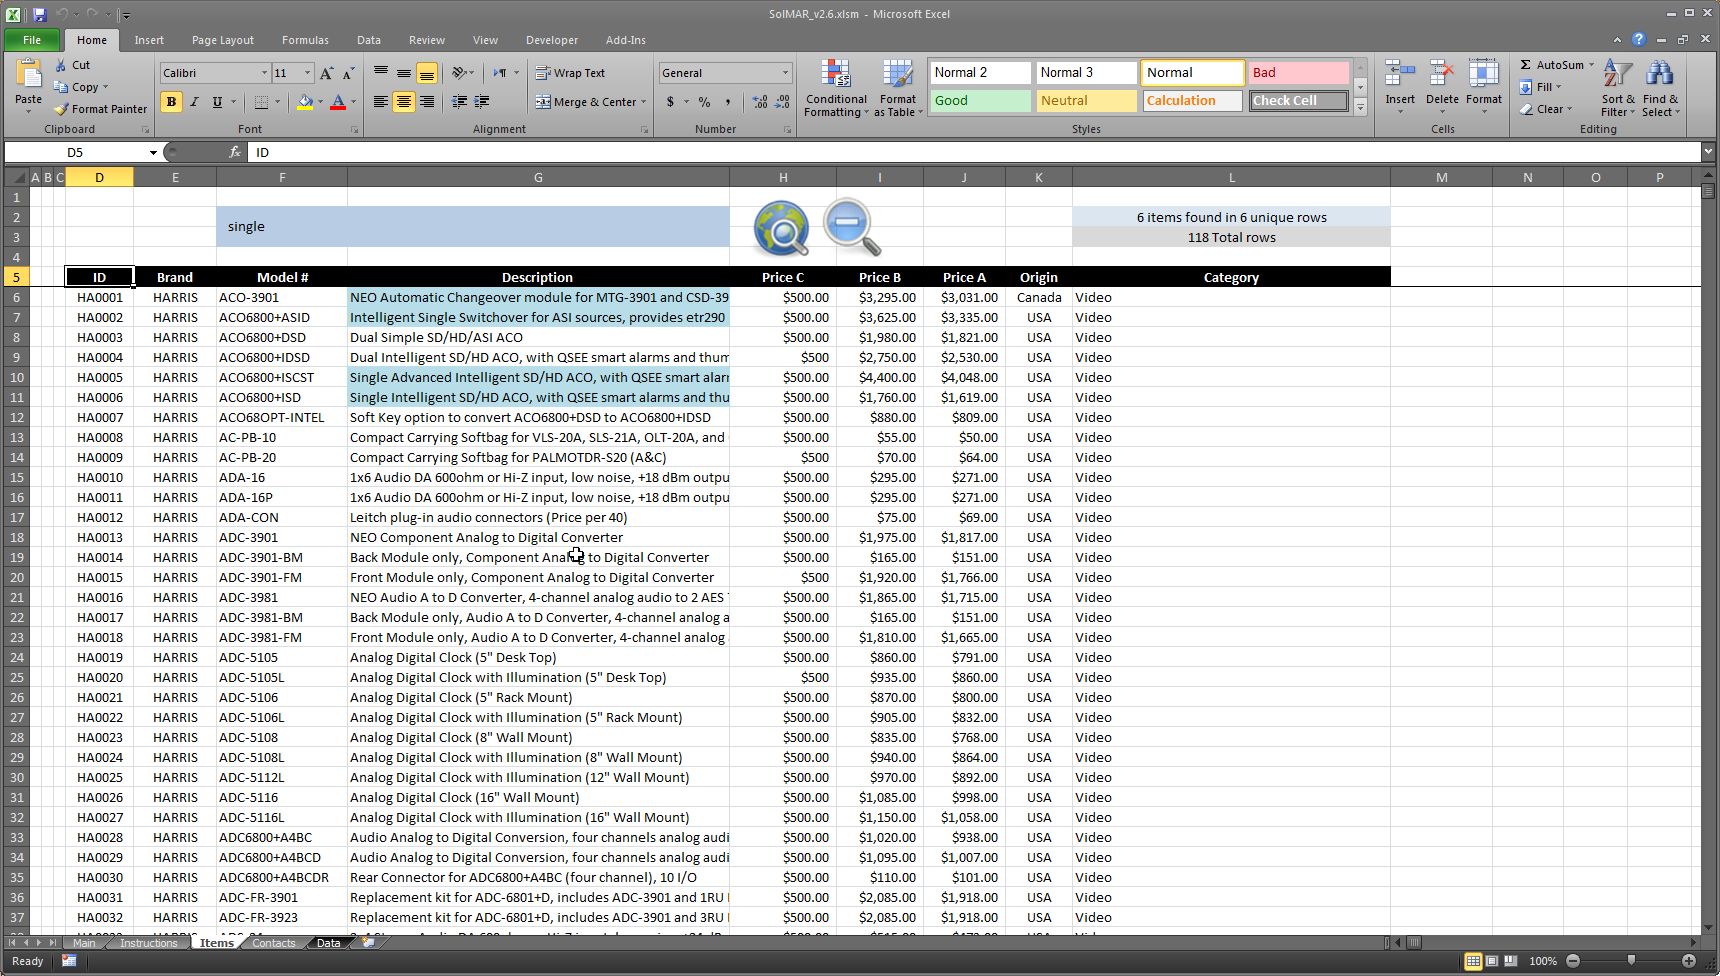The image size is (1720, 976).
Task: Apply the red font color
Action: 338,102
